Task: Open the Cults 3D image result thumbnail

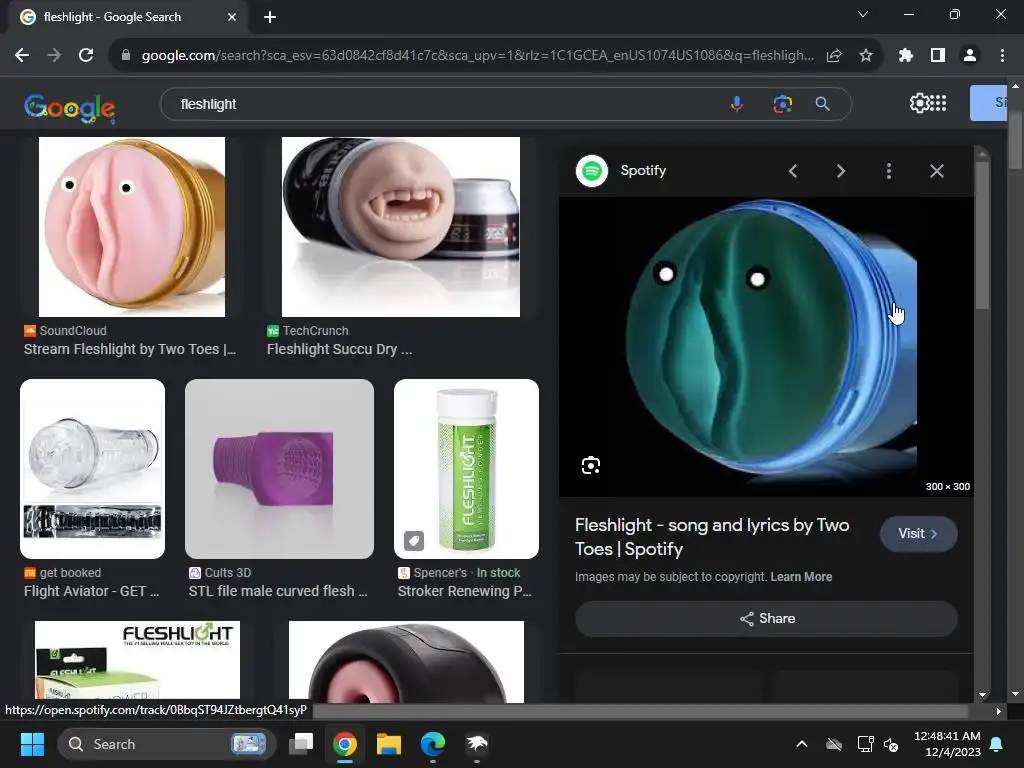Action: point(280,468)
